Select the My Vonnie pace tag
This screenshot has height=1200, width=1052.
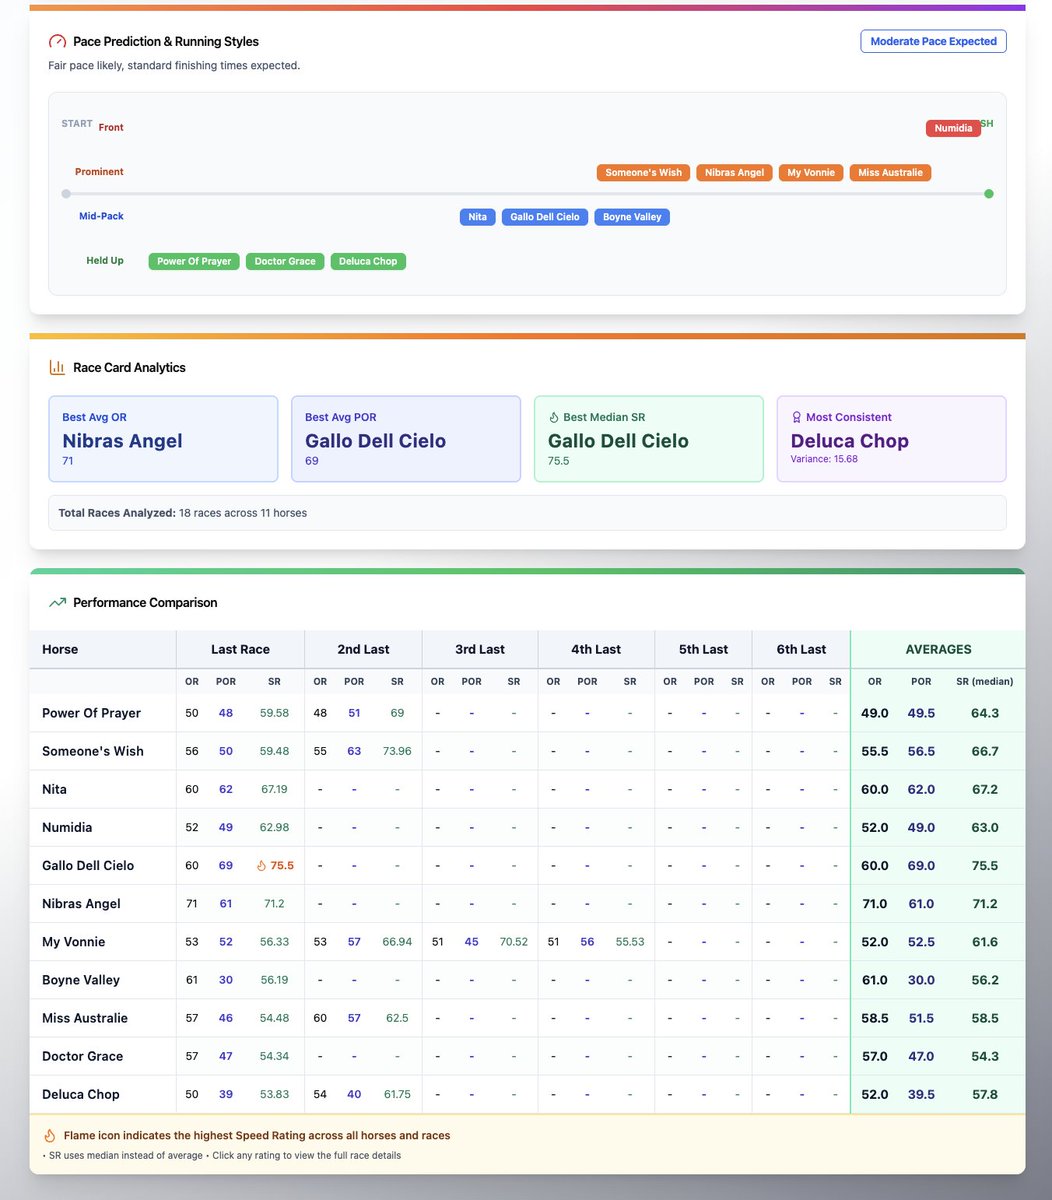coord(811,173)
